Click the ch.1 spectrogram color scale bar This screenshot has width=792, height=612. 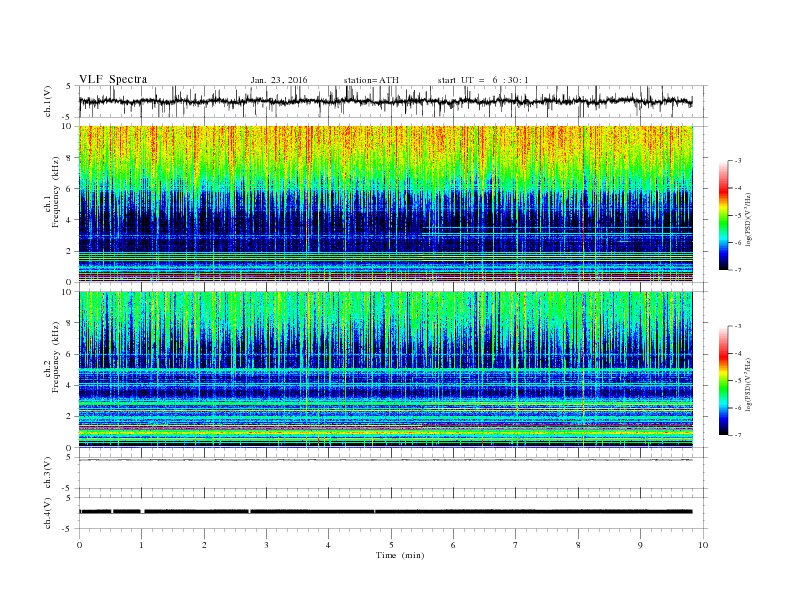pyautogui.click(x=723, y=215)
